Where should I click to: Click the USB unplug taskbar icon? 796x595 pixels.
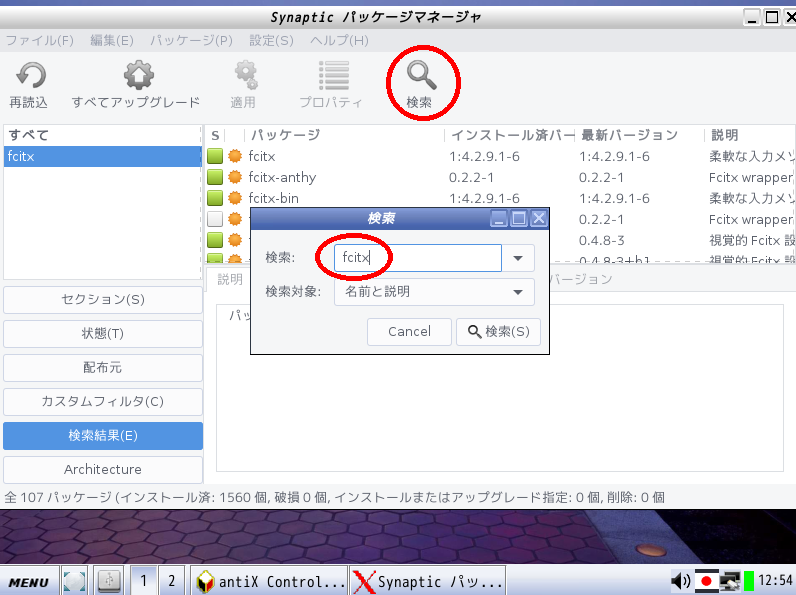tap(109, 581)
